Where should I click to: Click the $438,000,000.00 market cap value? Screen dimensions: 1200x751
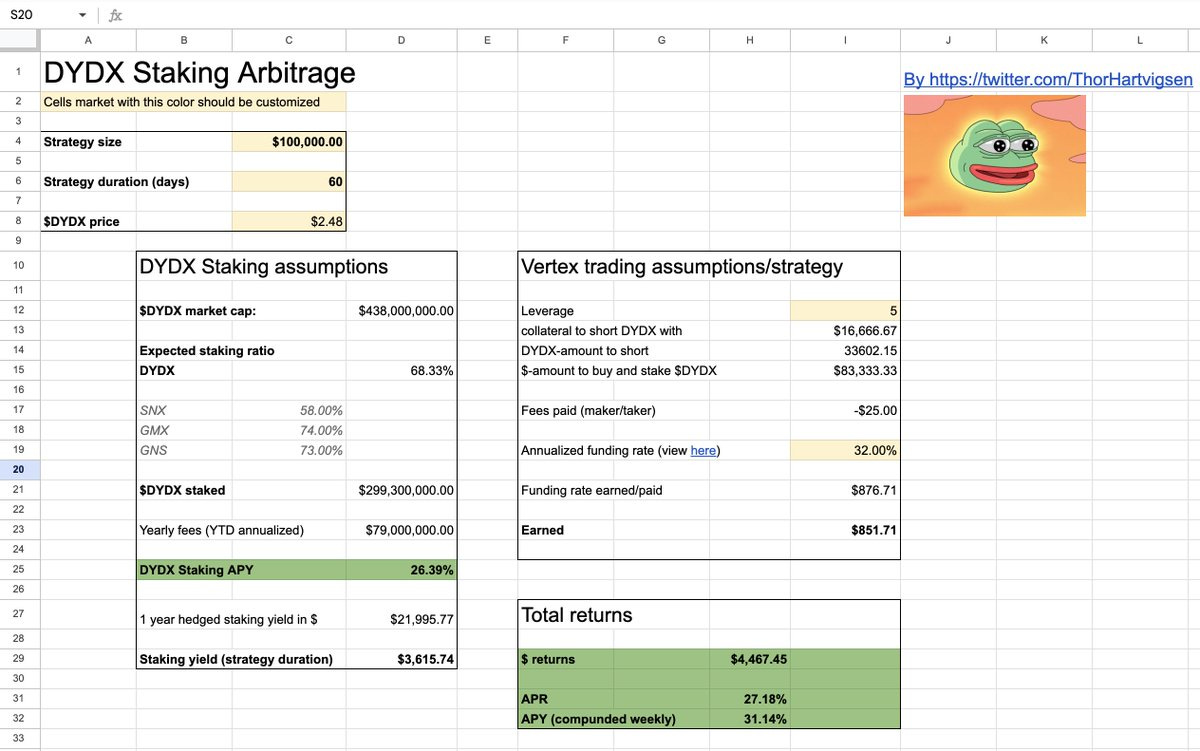[406, 311]
